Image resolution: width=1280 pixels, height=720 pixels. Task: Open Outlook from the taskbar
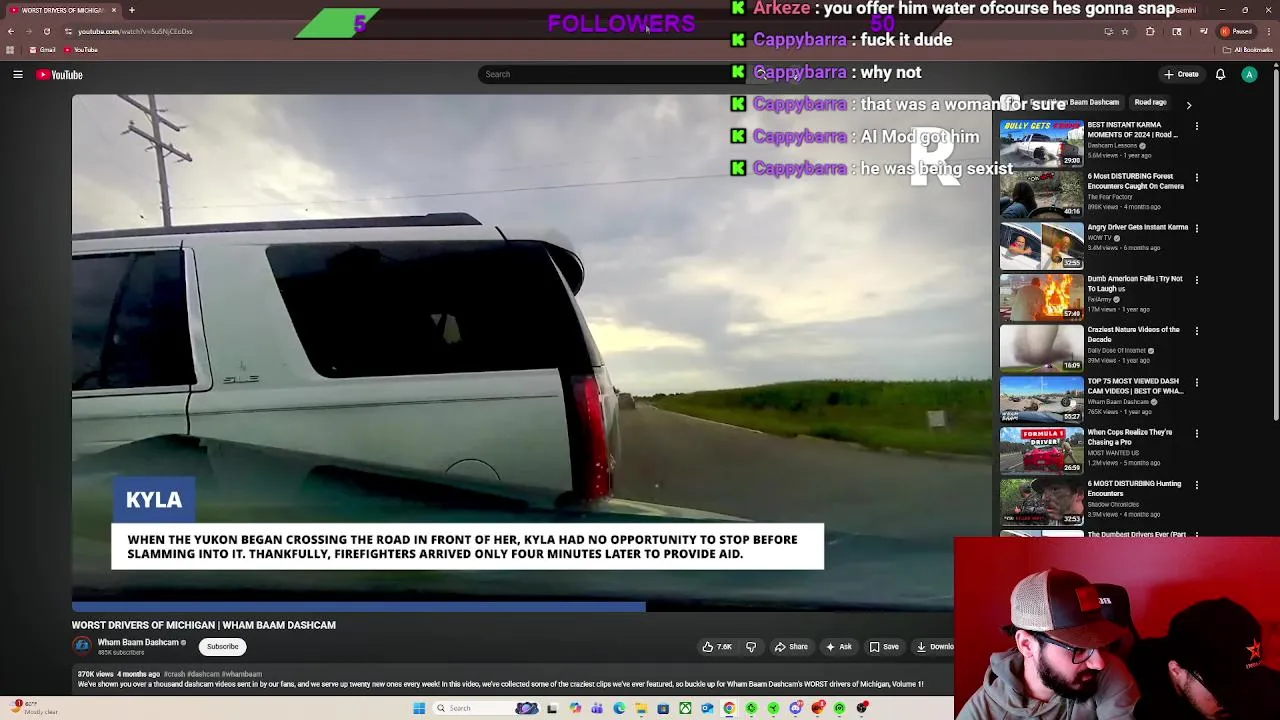point(707,708)
